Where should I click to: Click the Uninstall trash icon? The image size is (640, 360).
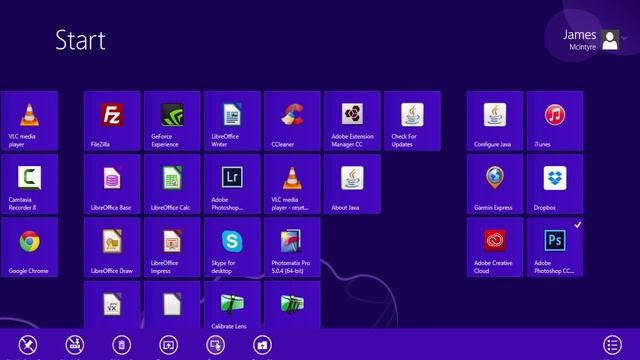[x=122, y=345]
